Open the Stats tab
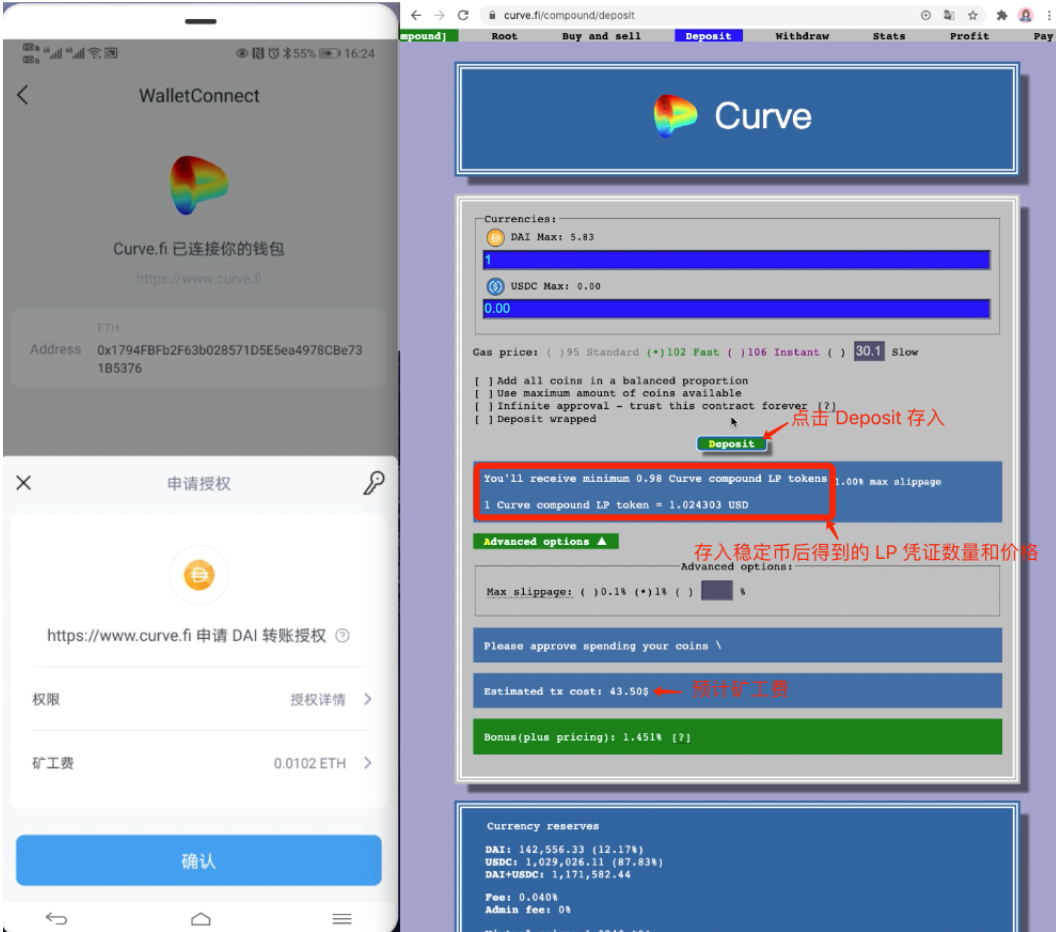 888,36
